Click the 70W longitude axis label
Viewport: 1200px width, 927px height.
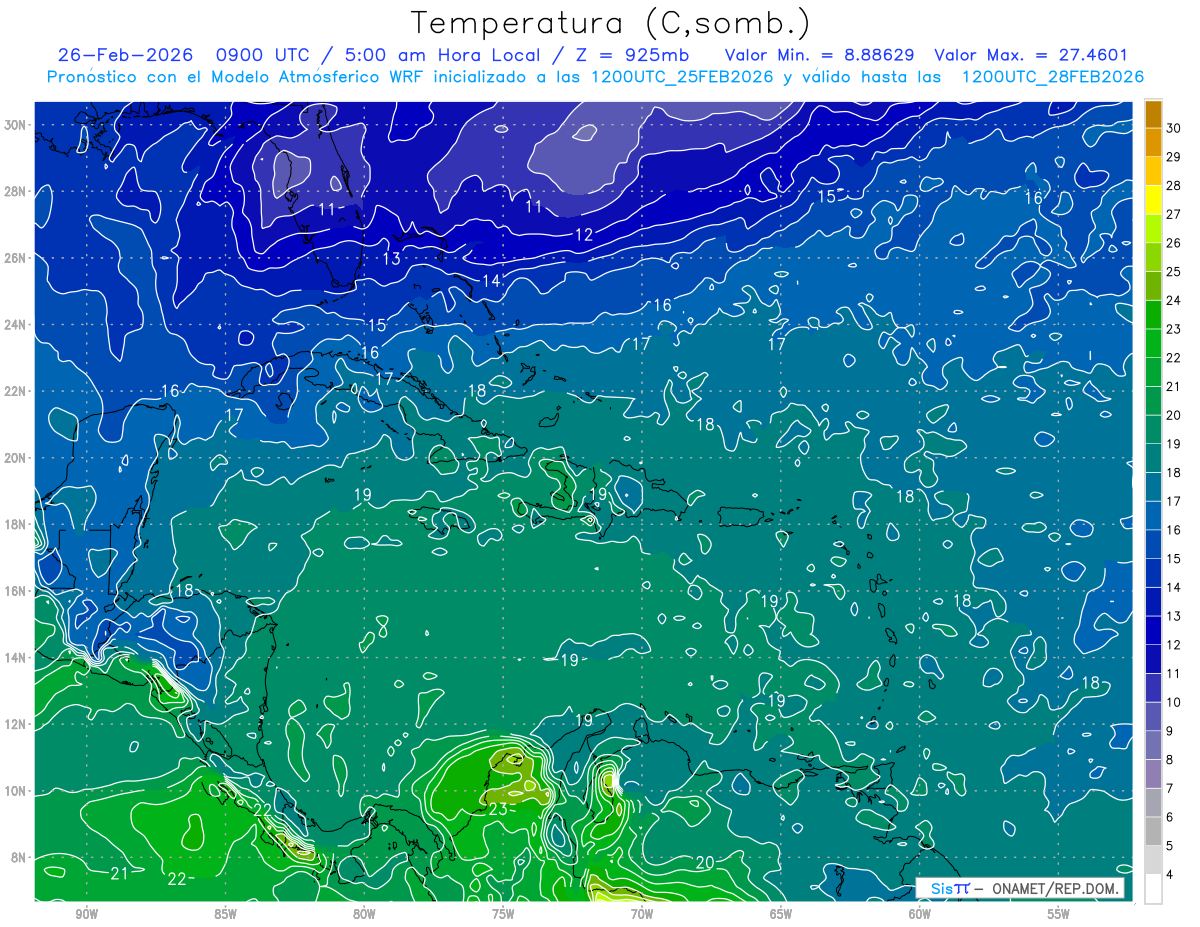coord(642,913)
